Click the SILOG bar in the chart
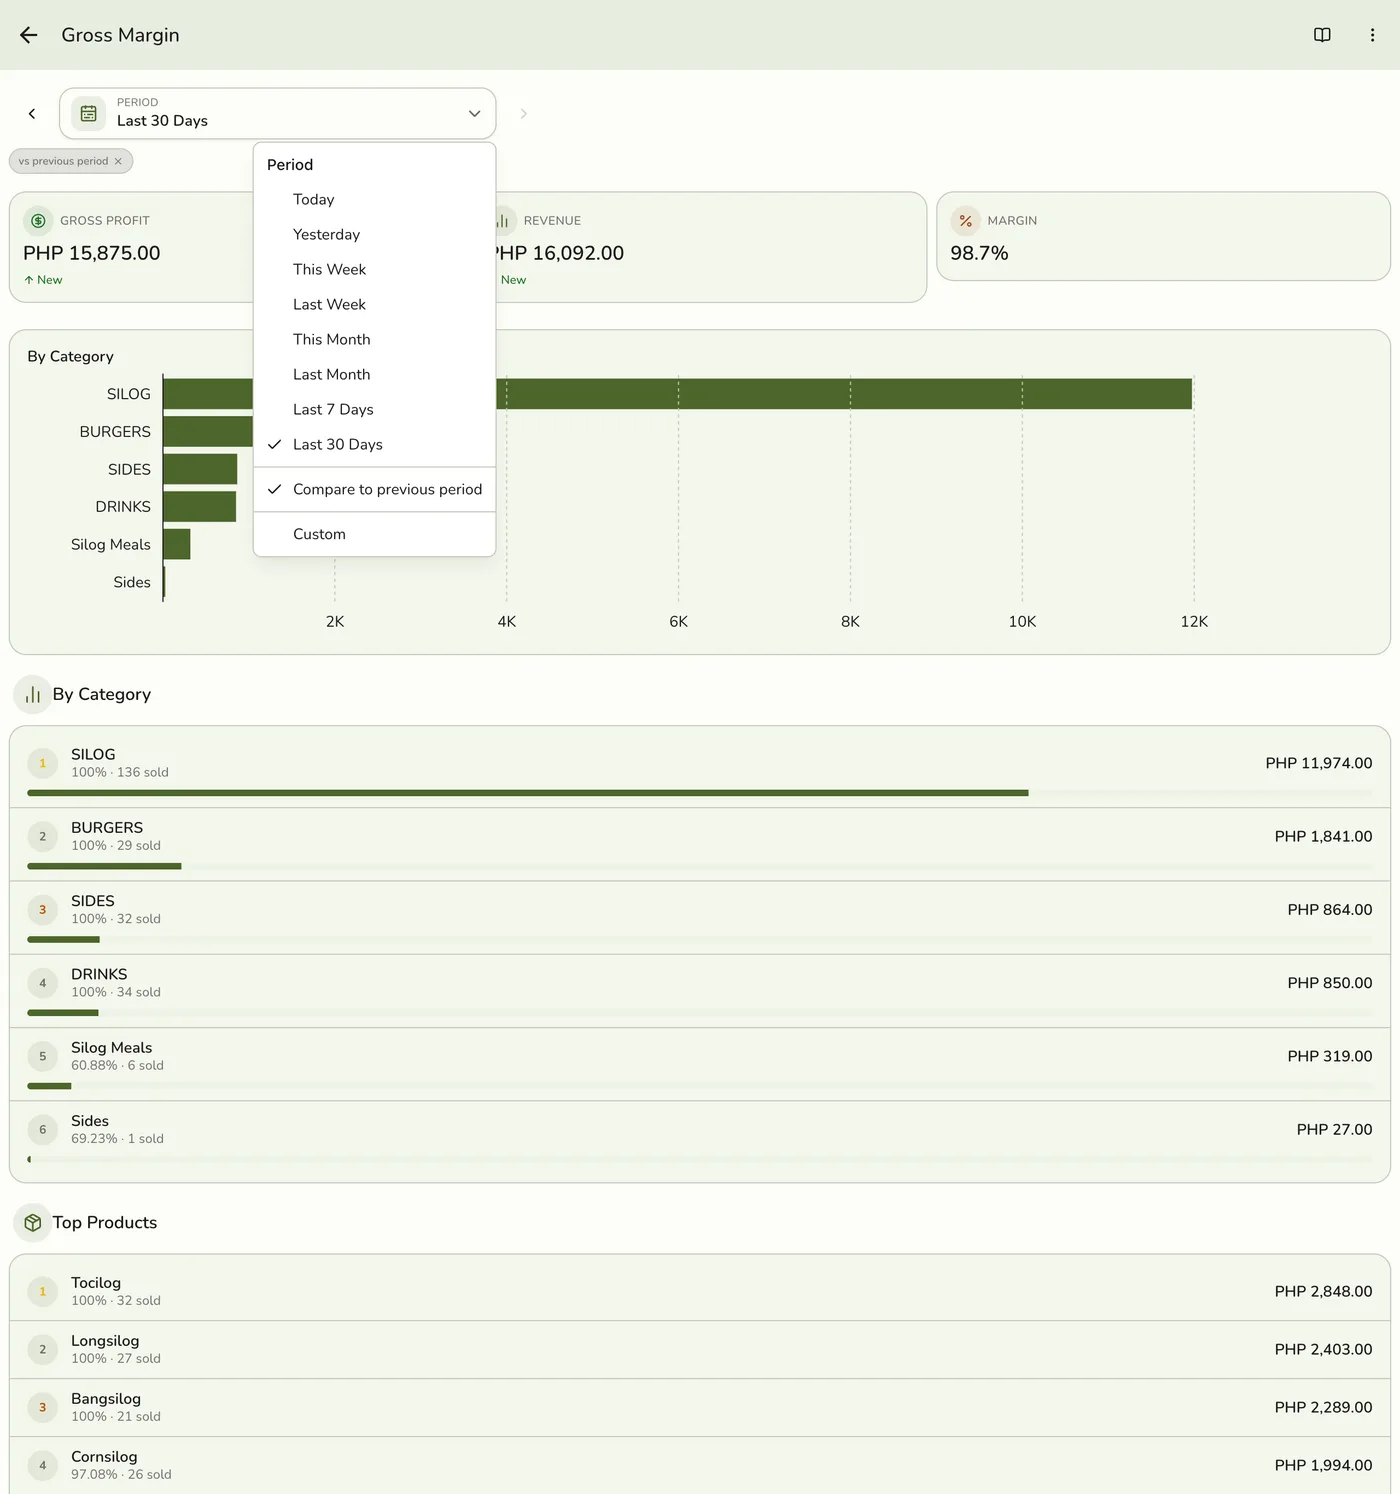The image size is (1400, 1494). (844, 394)
